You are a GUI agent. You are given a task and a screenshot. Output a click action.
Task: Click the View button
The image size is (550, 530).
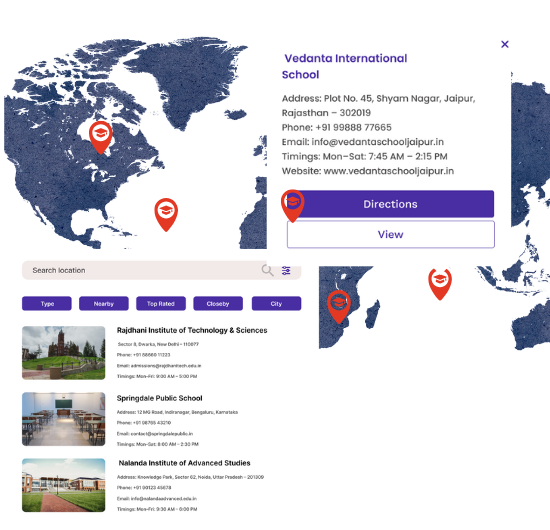click(391, 234)
